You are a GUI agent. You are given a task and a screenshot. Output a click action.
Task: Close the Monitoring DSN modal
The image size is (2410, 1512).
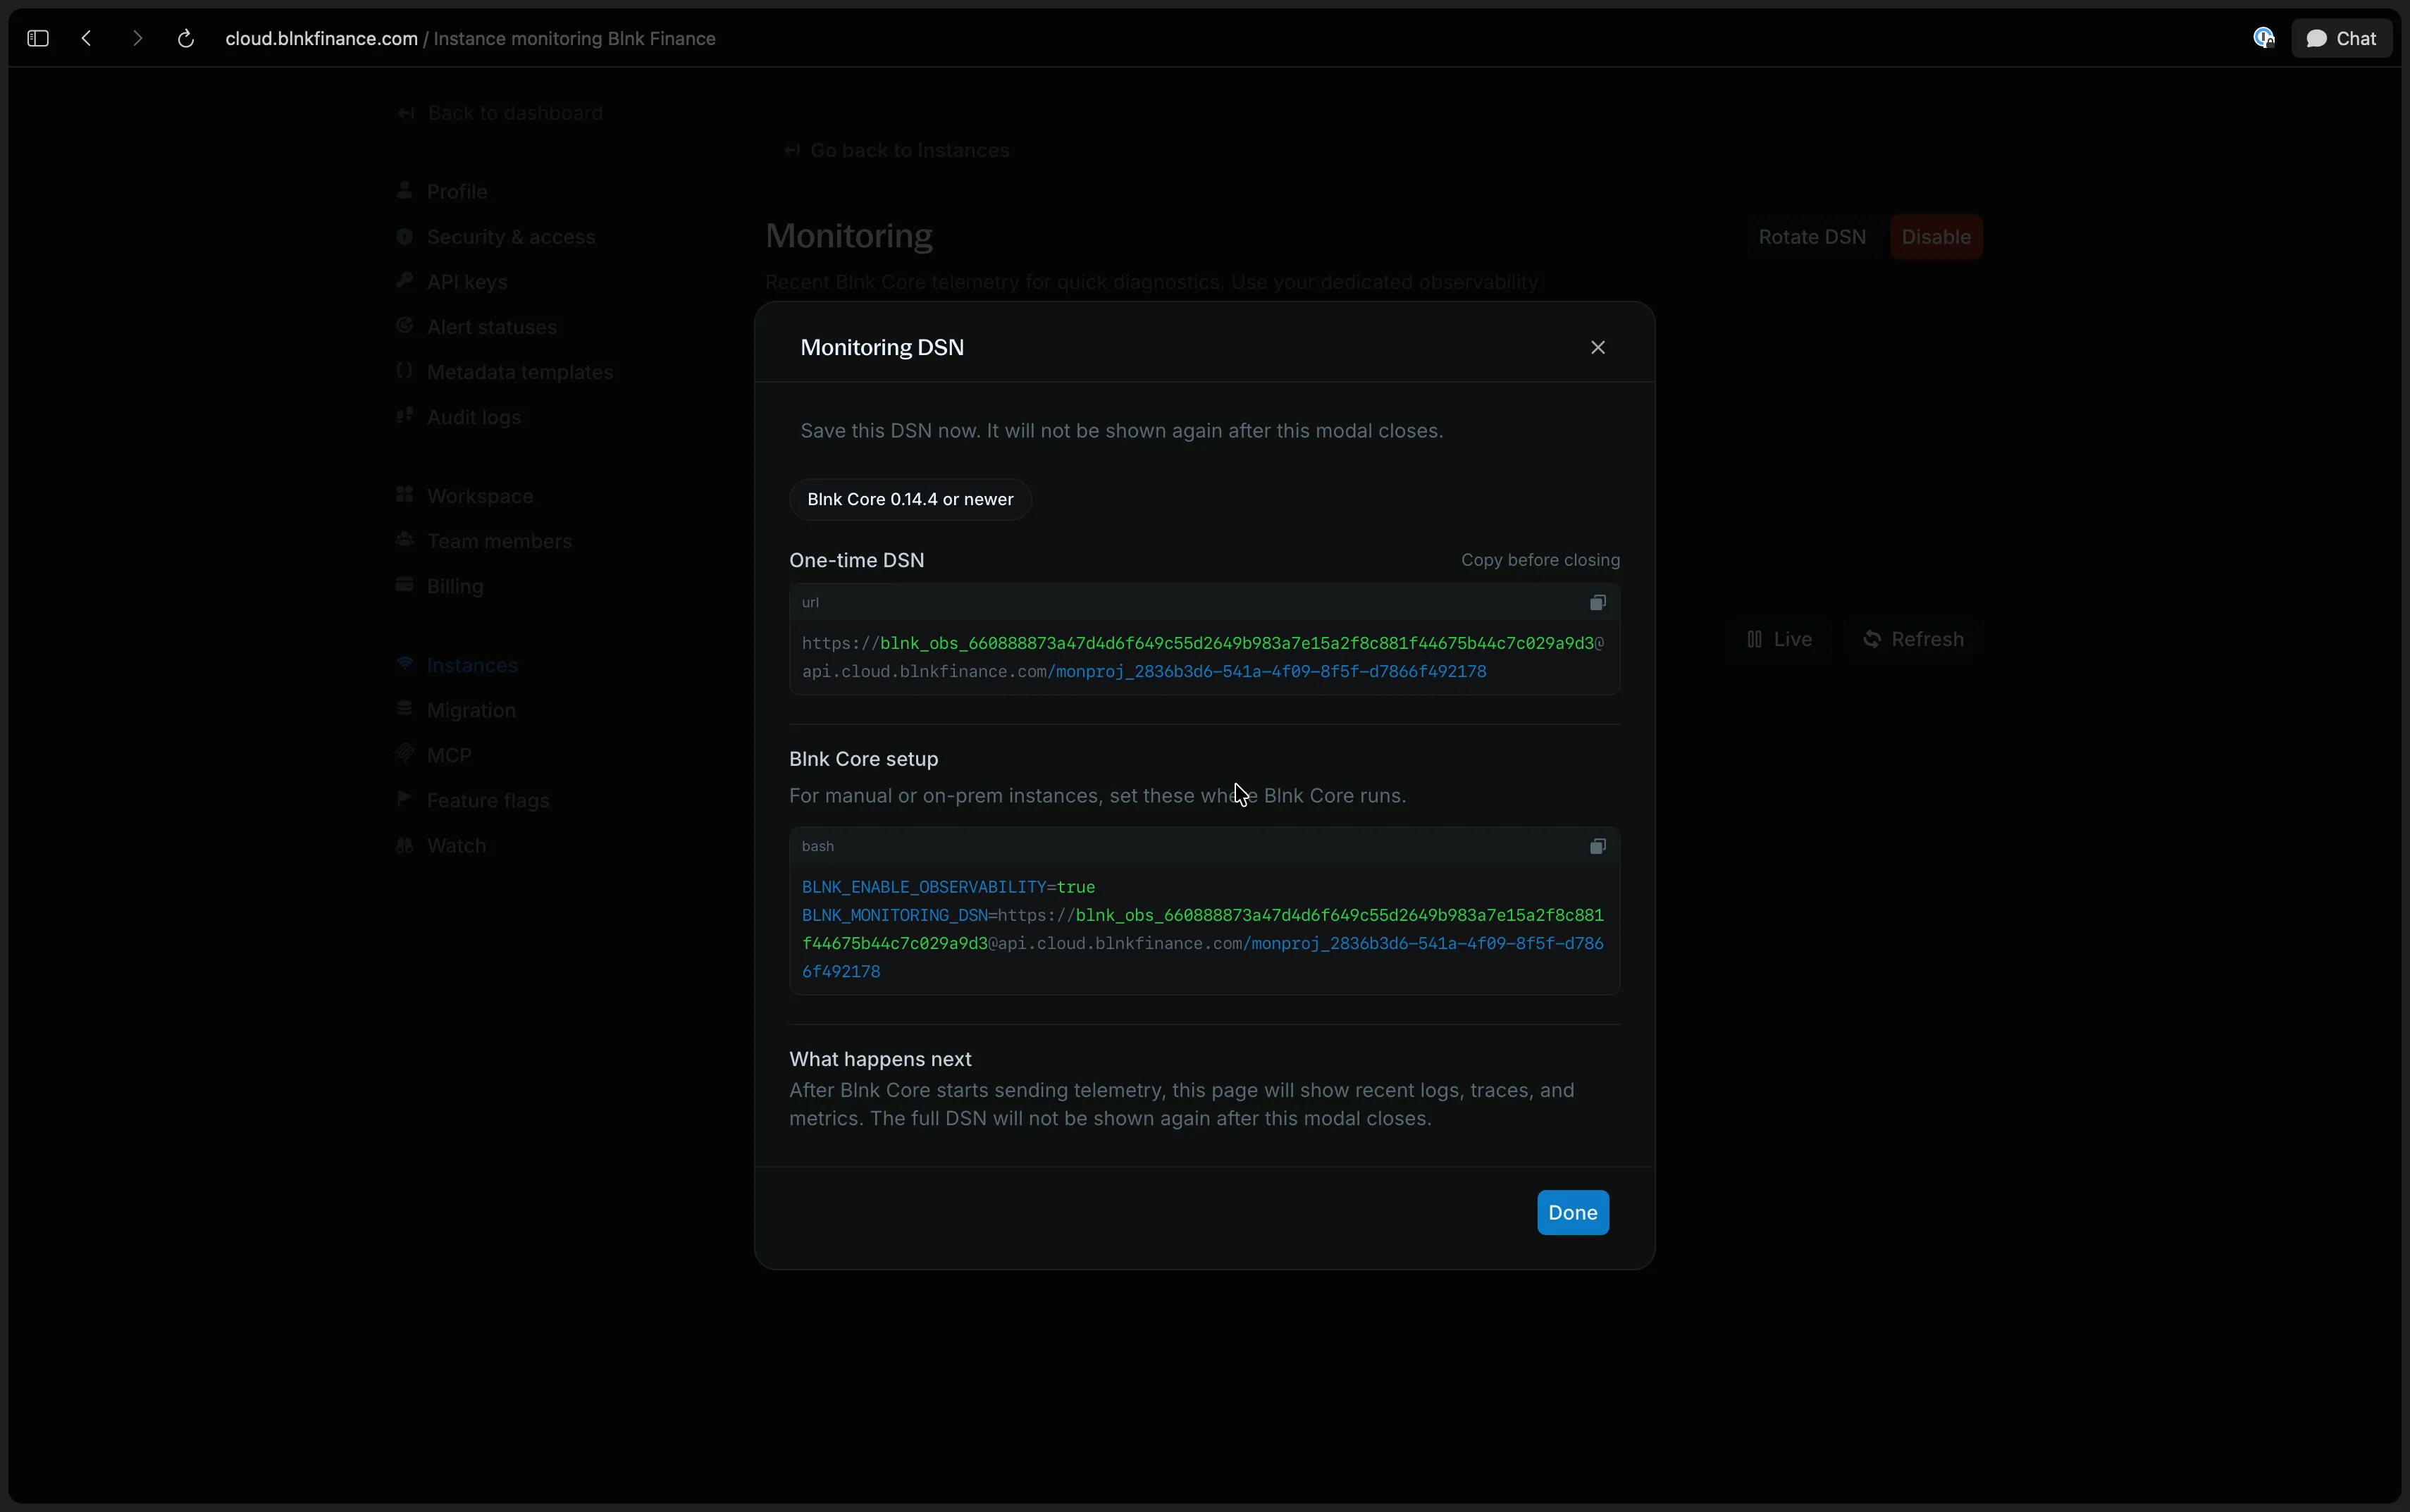[x=1597, y=347]
